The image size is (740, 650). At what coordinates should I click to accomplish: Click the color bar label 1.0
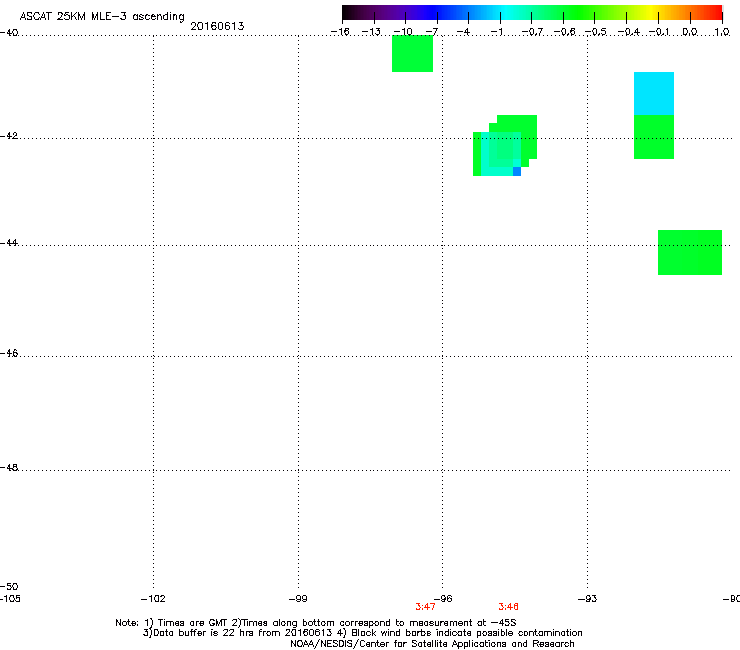[722, 32]
